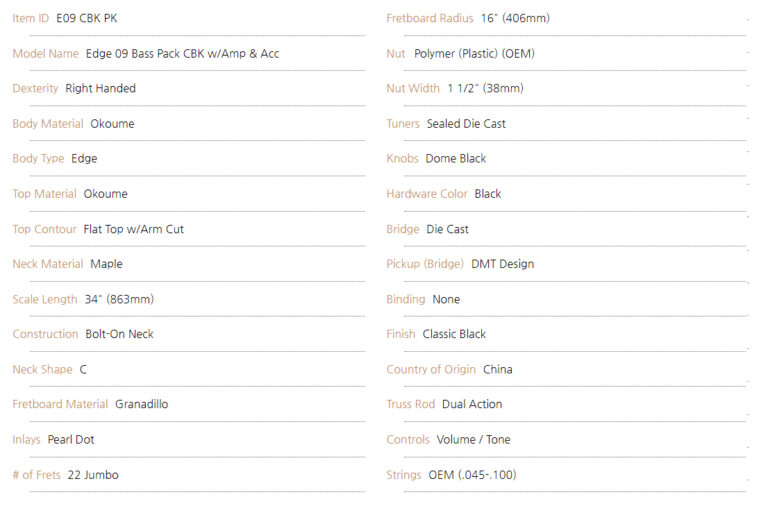Click the Tuners Sealed Die Cast value
Screen dimensions: 768x506
(x=466, y=124)
